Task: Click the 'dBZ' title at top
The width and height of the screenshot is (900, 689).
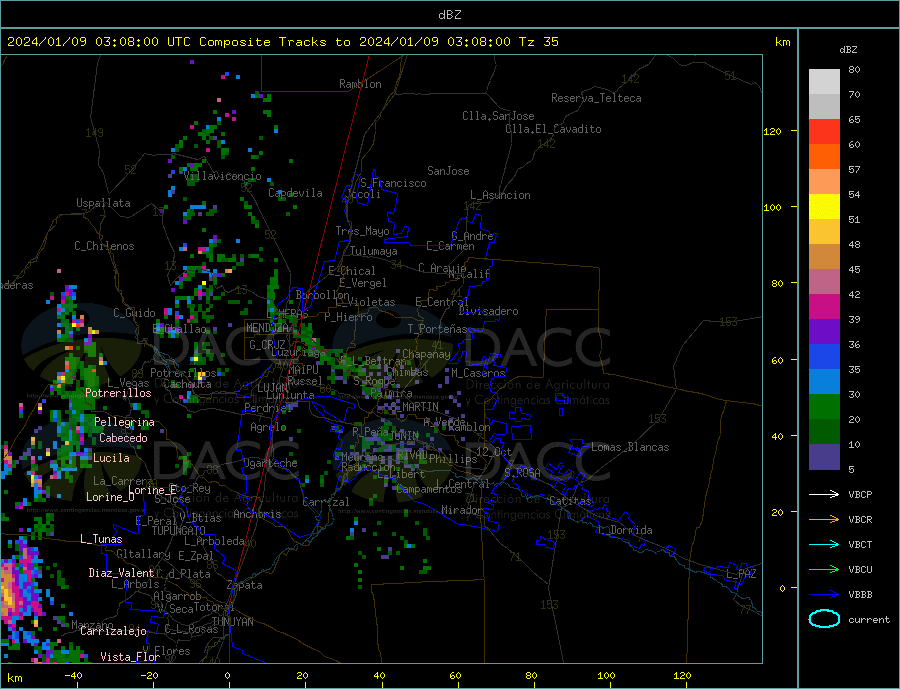Action: coord(449,15)
